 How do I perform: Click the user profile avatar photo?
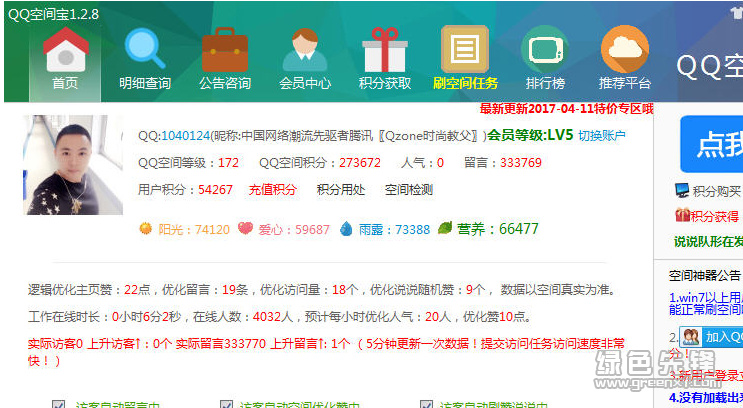click(x=73, y=165)
